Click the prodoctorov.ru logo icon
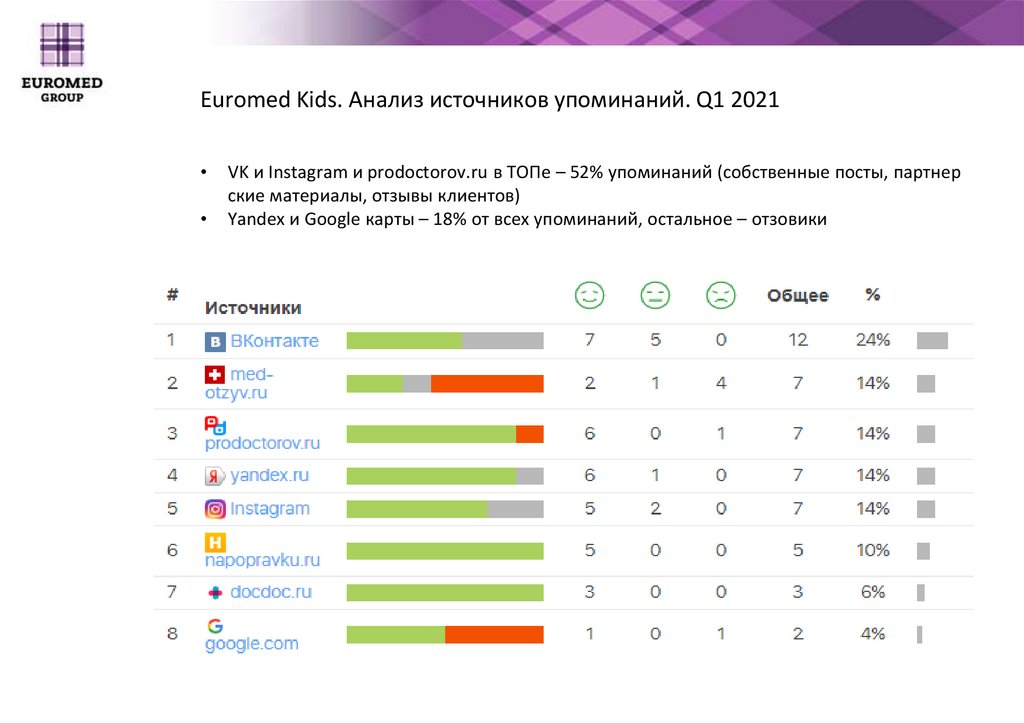The width and height of the screenshot is (1024, 723). (x=214, y=424)
